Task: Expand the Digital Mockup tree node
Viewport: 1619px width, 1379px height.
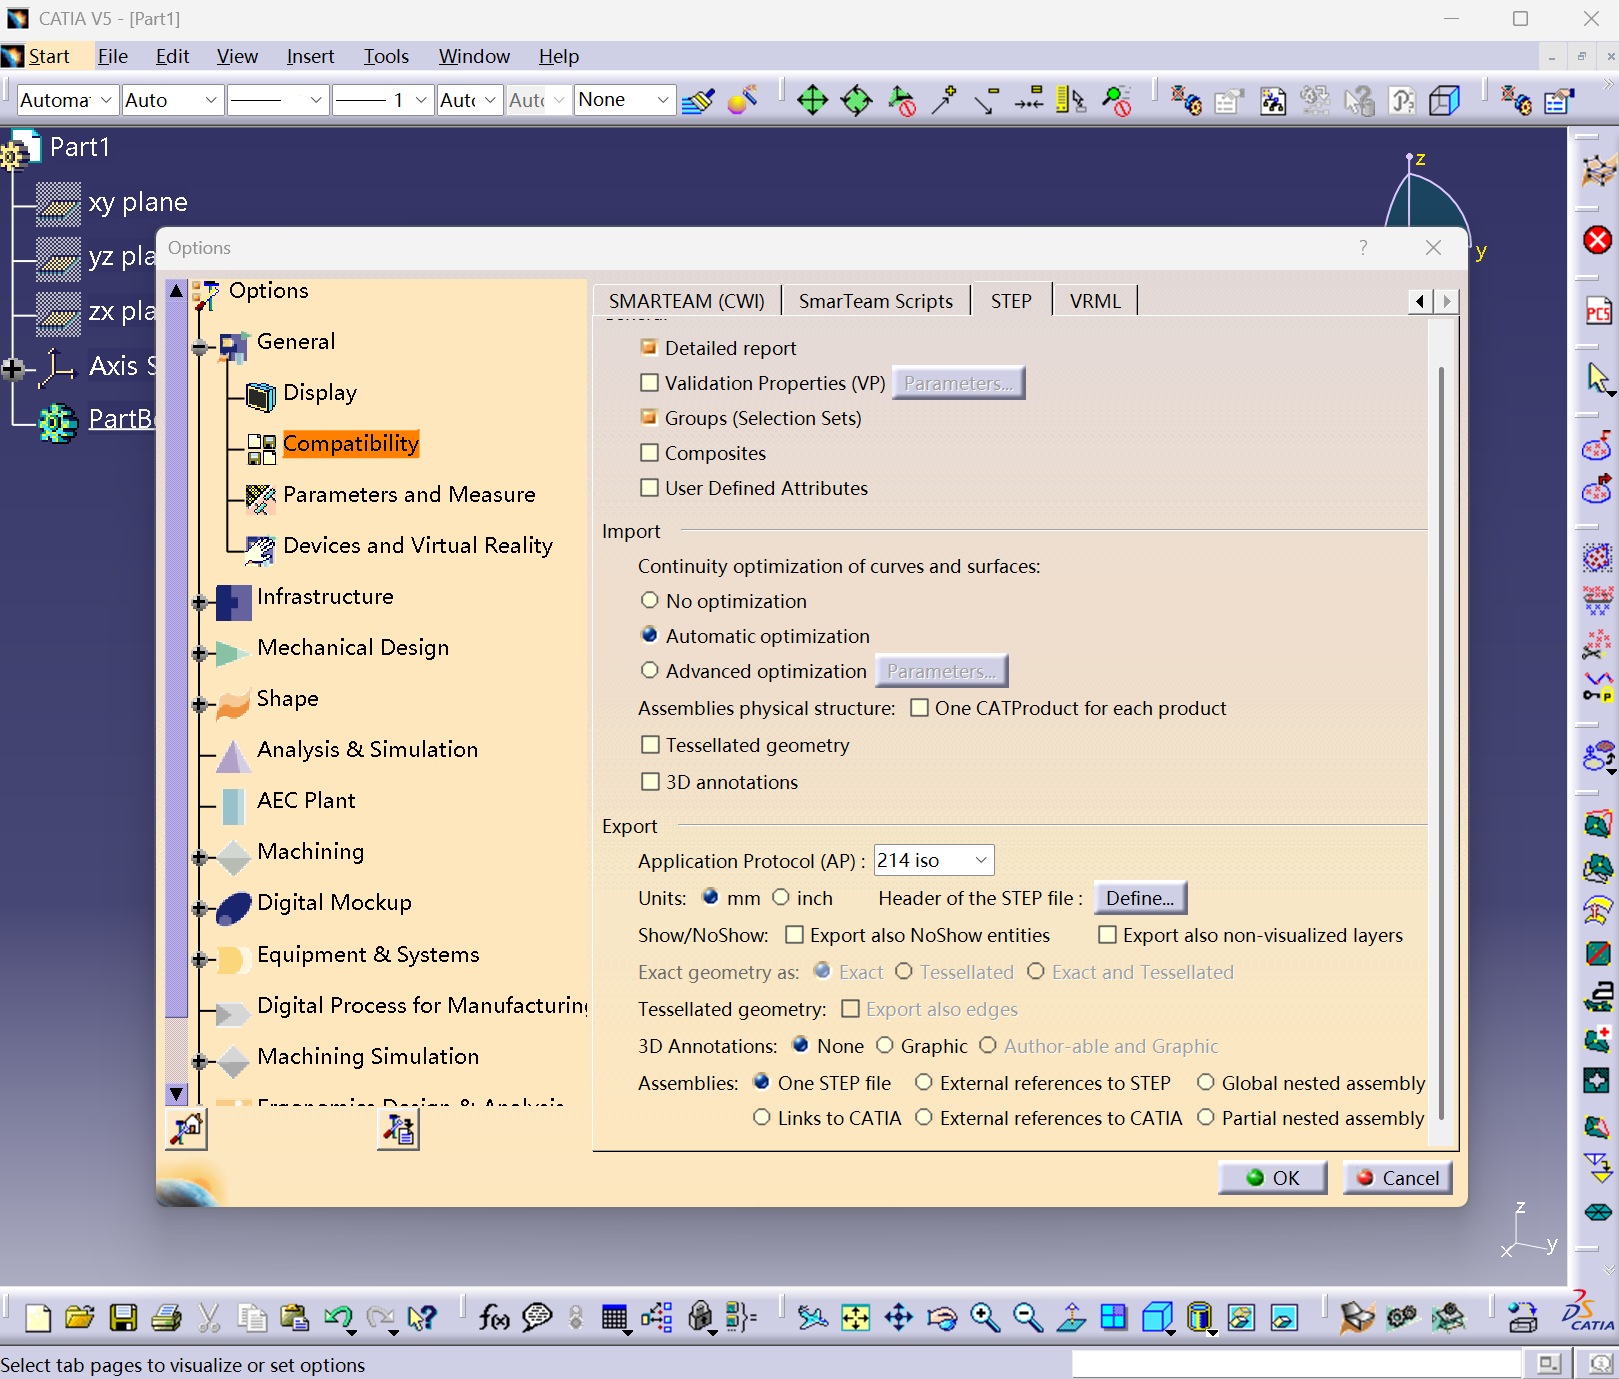Action: click(x=199, y=908)
